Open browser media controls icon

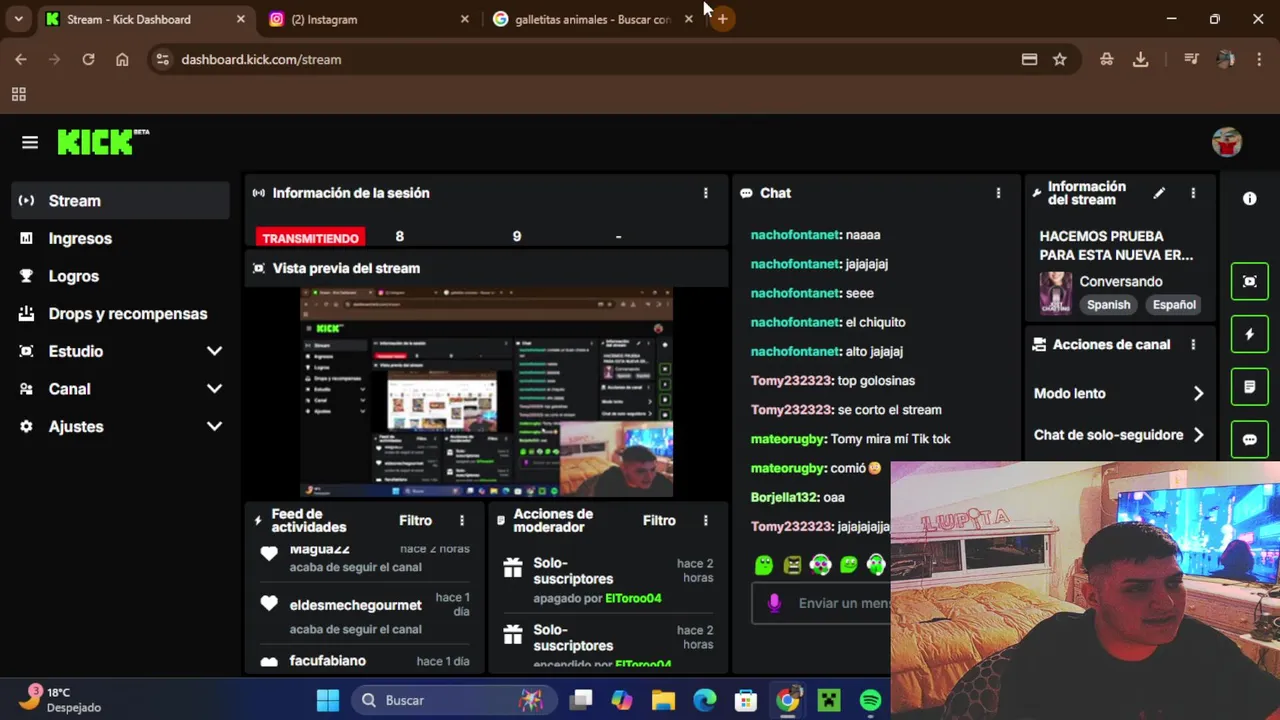point(1191,59)
